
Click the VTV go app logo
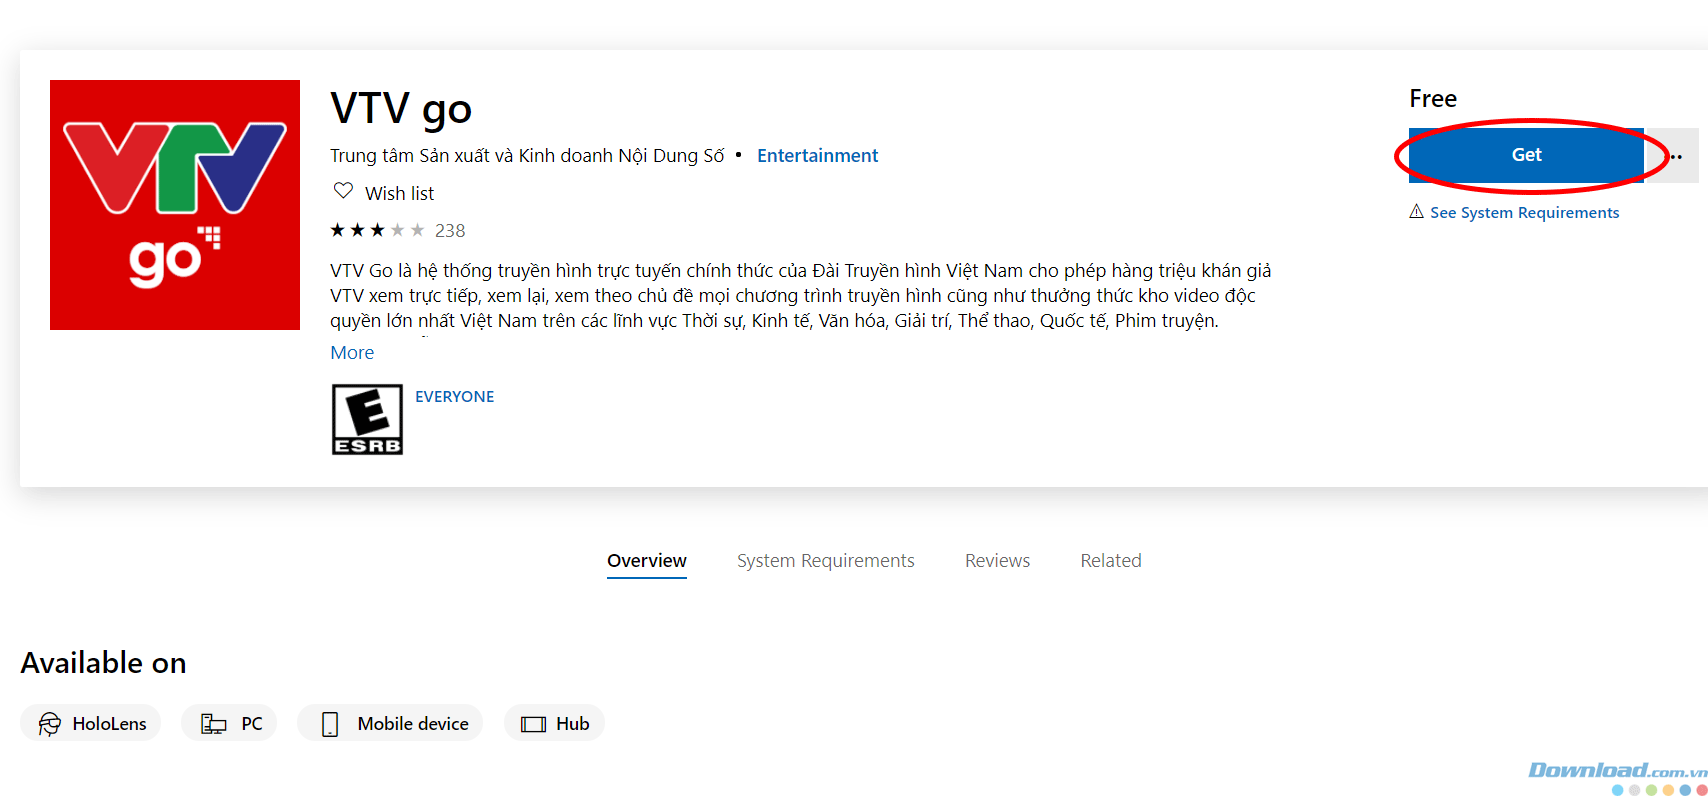point(175,205)
